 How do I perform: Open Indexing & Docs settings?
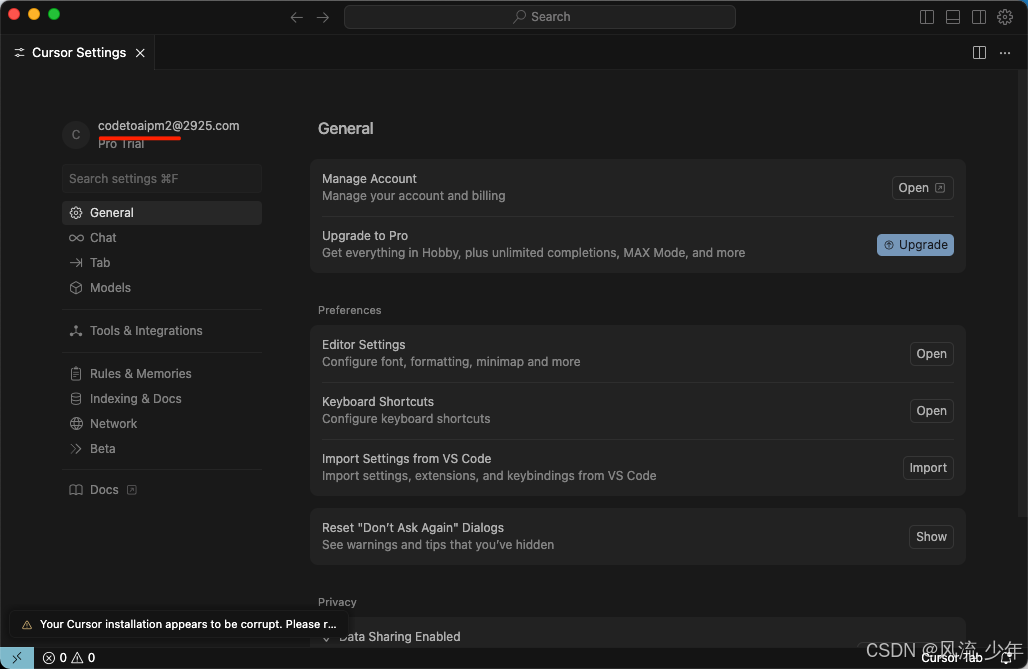point(162,398)
